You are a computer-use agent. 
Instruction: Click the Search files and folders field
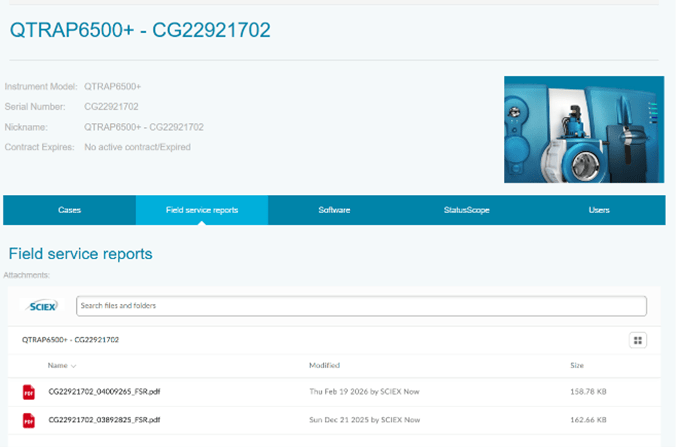pos(361,306)
